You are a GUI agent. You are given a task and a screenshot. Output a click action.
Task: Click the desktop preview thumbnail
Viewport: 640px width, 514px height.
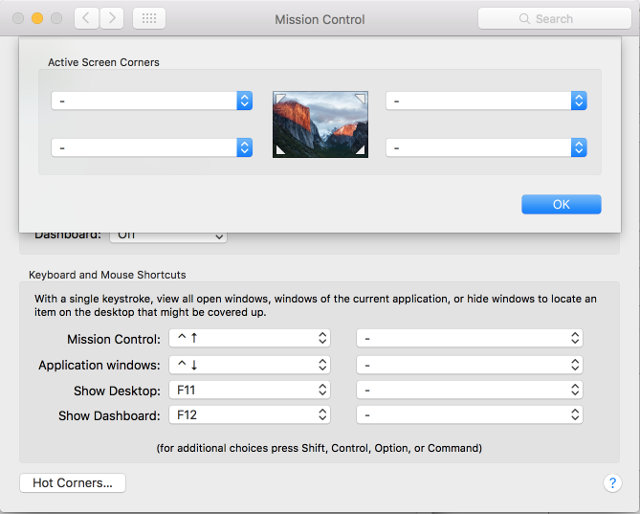pos(320,125)
